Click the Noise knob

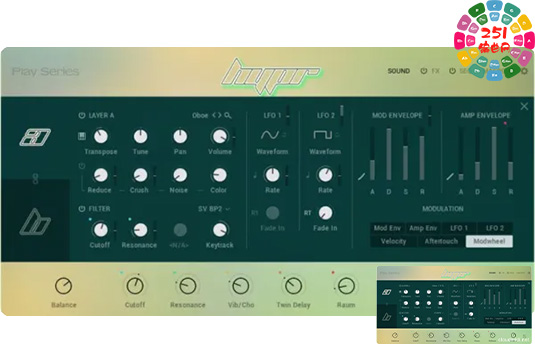point(179,175)
